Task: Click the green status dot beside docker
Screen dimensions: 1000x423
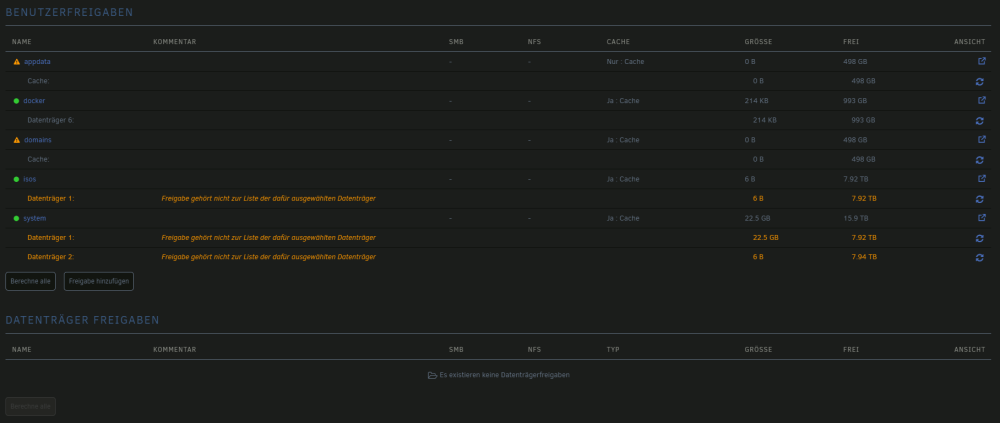Action: pyautogui.click(x=17, y=101)
